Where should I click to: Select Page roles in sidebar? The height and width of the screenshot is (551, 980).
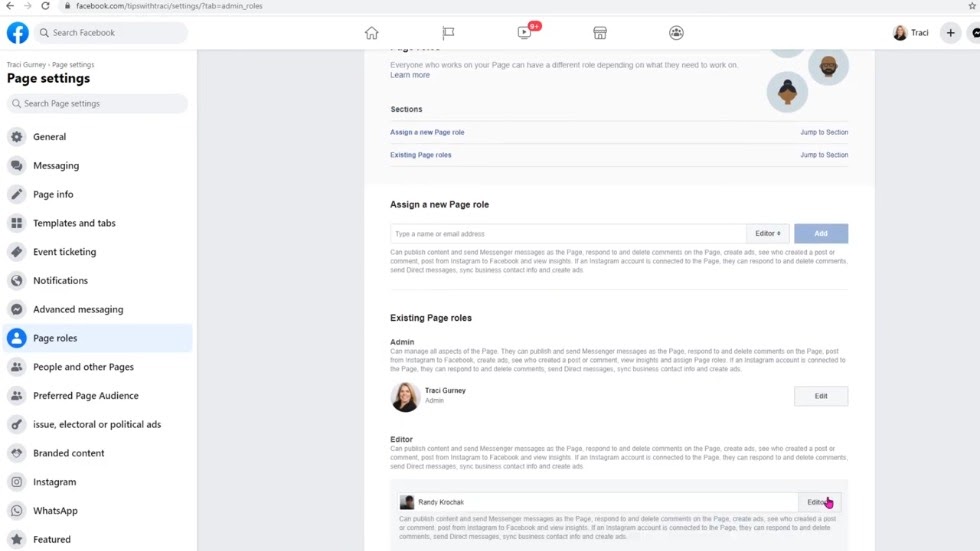(98, 338)
